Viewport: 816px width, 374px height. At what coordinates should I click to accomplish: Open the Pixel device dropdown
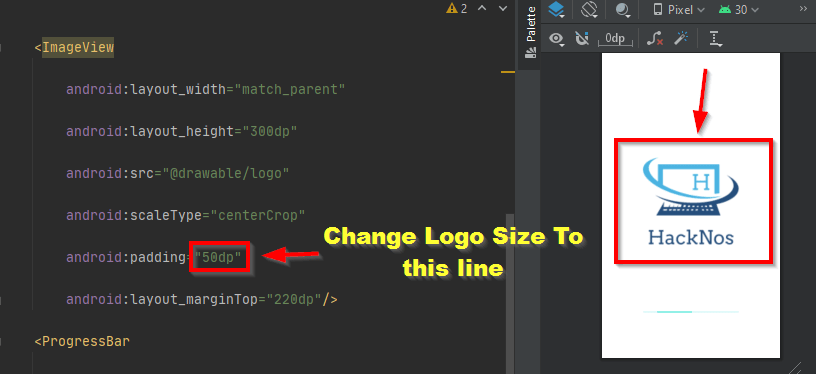(679, 10)
